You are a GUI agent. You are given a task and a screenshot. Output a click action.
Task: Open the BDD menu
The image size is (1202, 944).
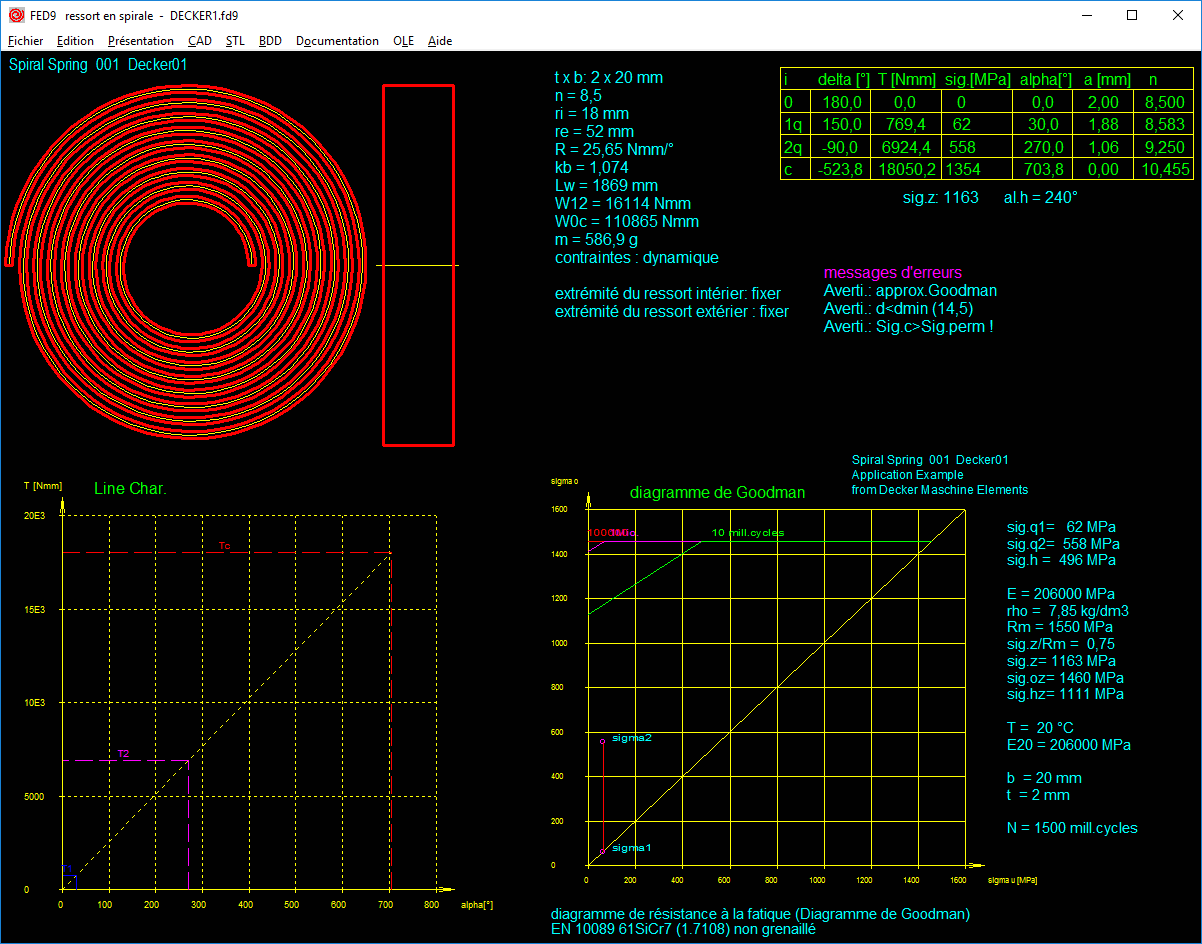(x=270, y=41)
